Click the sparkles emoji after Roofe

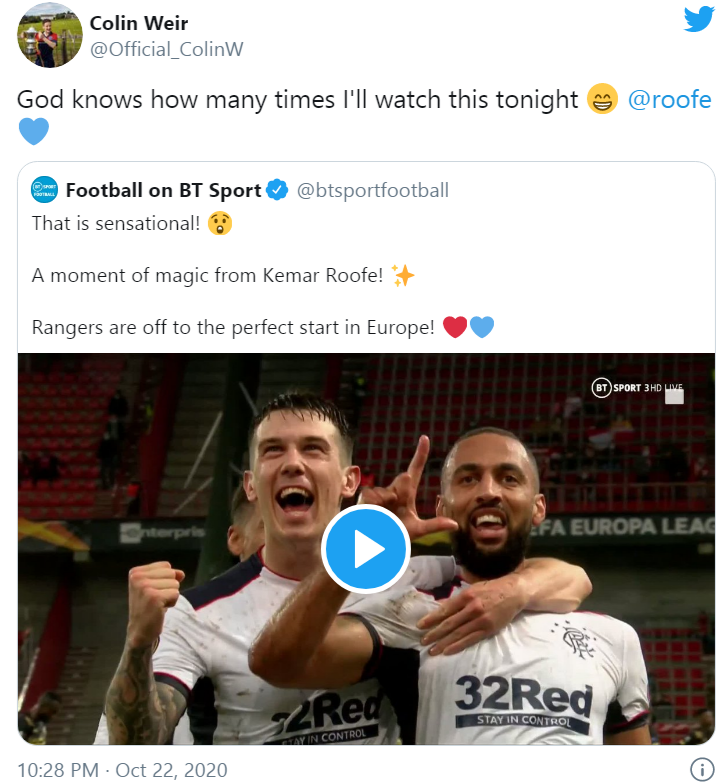(x=403, y=276)
